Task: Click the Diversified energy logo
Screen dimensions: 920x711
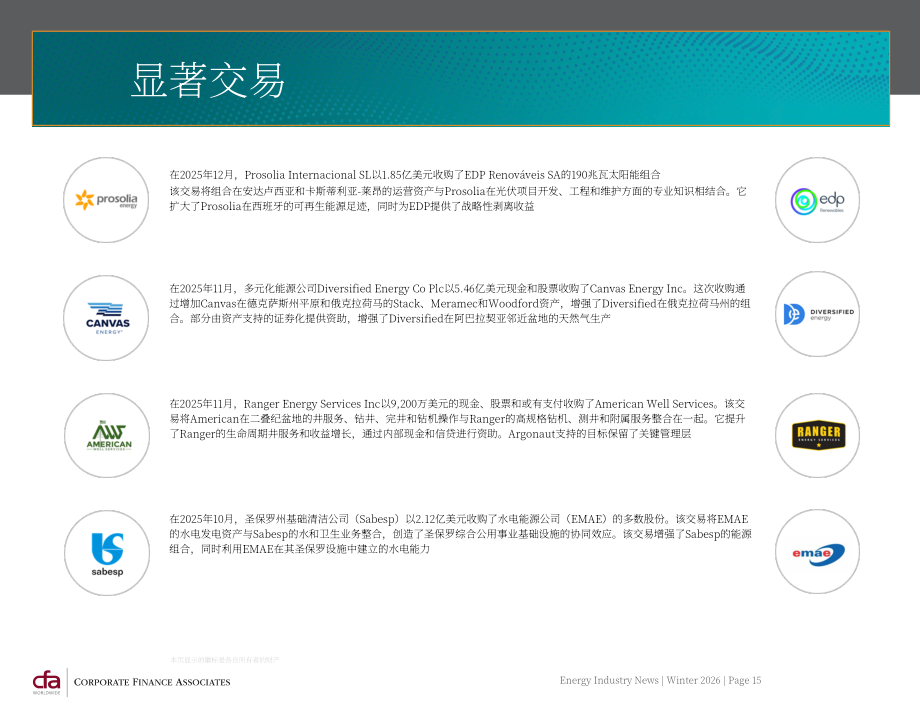Action: (x=817, y=314)
